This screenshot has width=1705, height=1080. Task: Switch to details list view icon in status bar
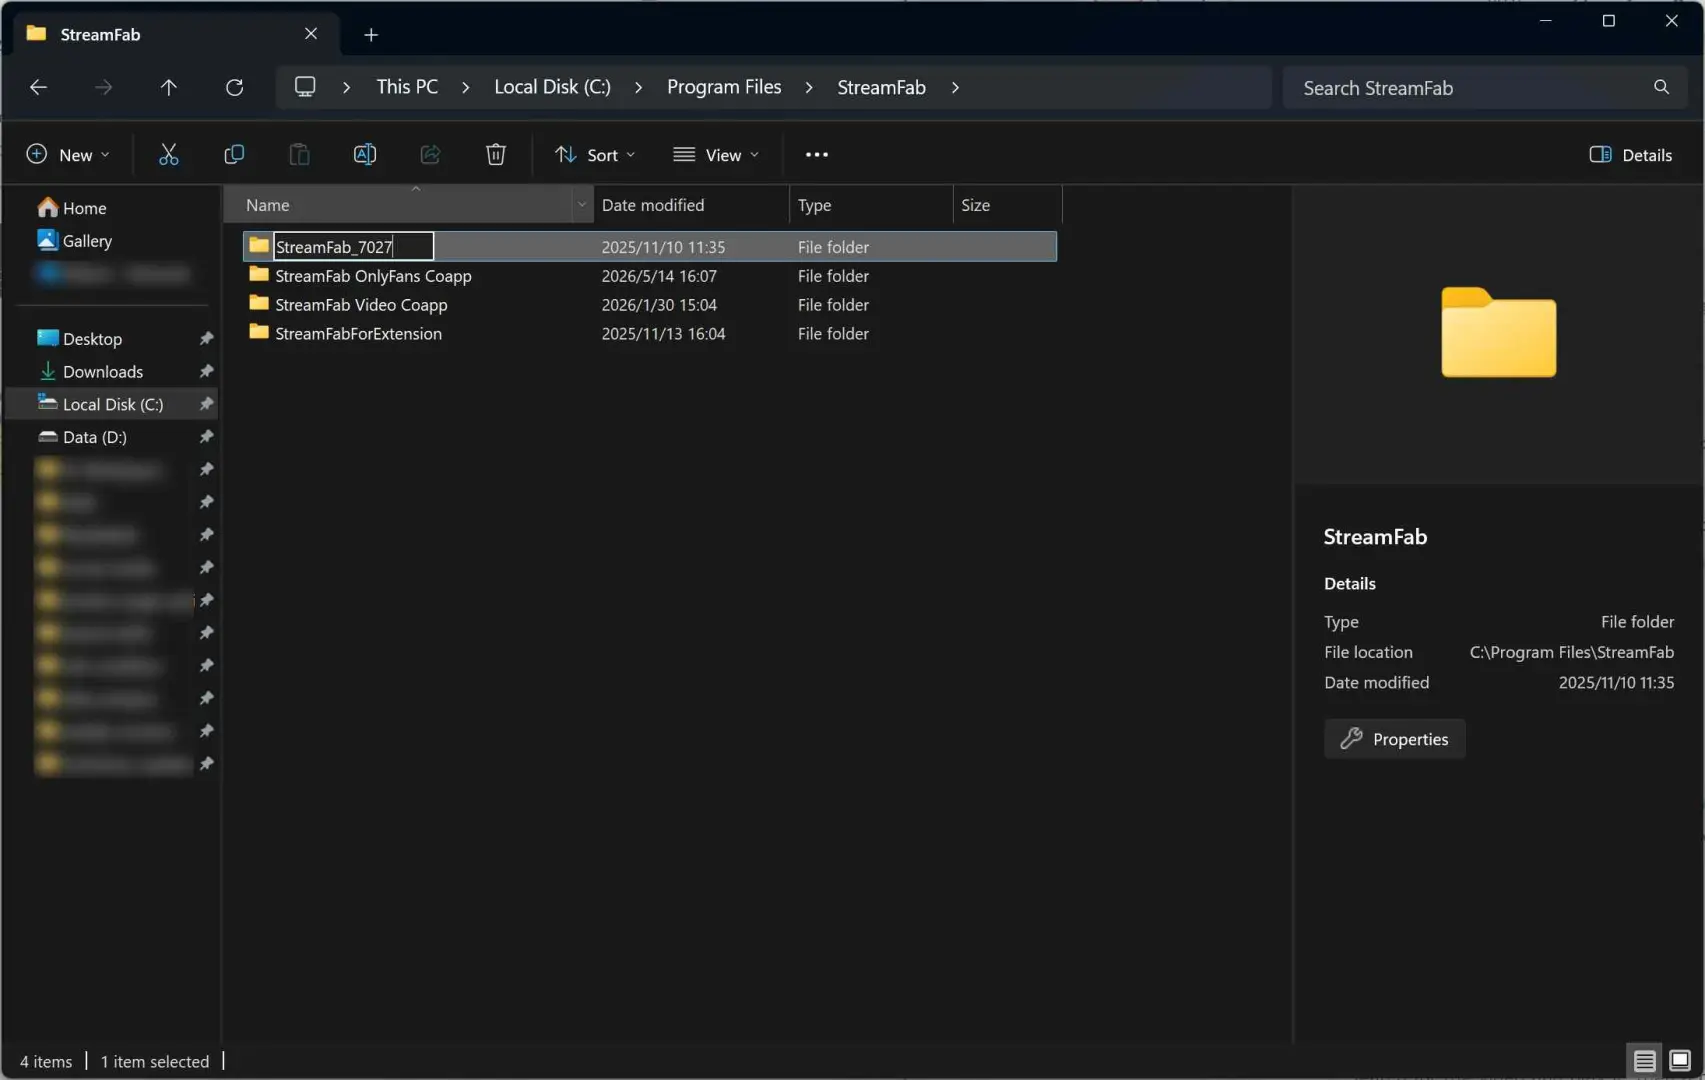coord(1644,1060)
